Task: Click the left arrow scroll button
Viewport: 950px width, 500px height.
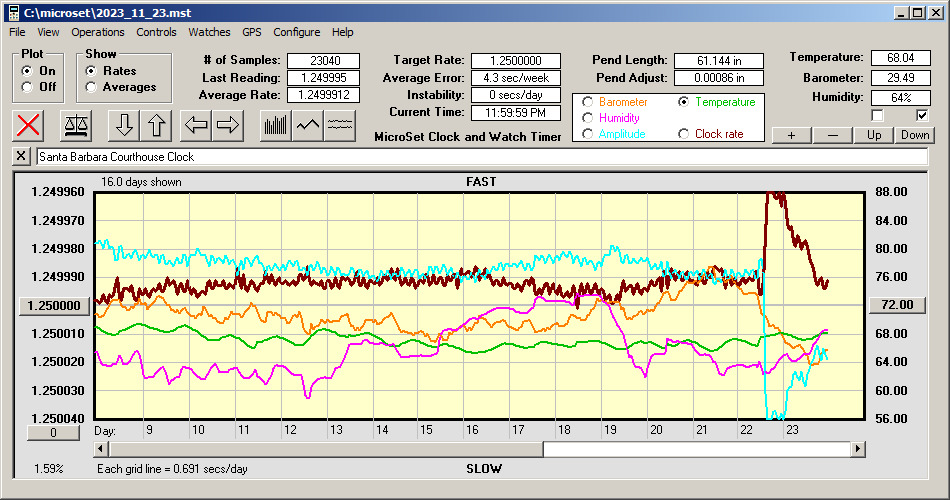Action: point(197,125)
